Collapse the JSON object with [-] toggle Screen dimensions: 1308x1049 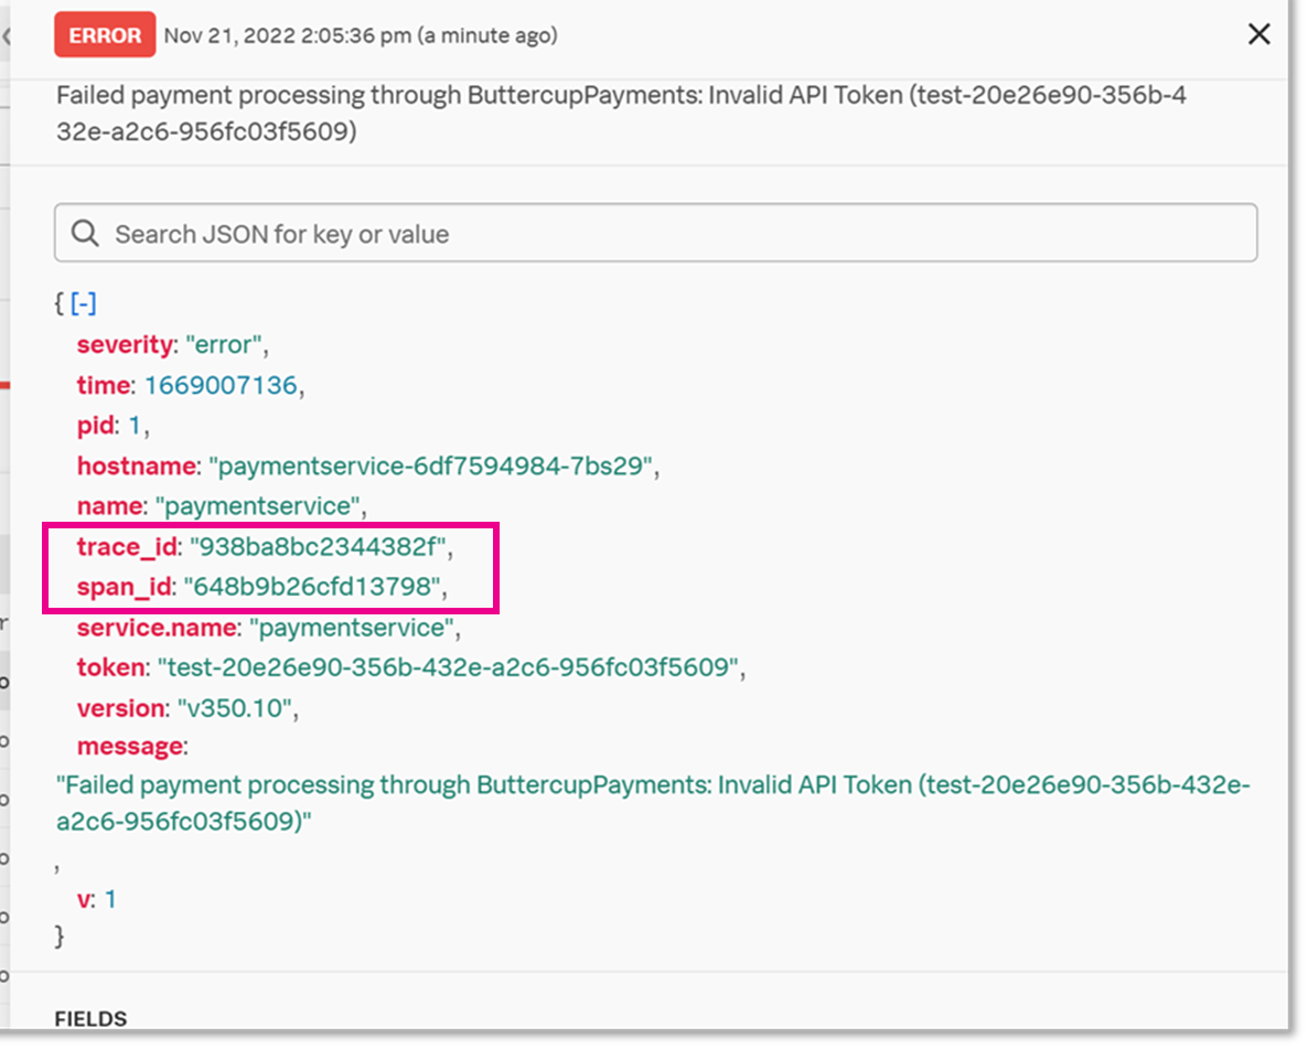[x=84, y=303]
